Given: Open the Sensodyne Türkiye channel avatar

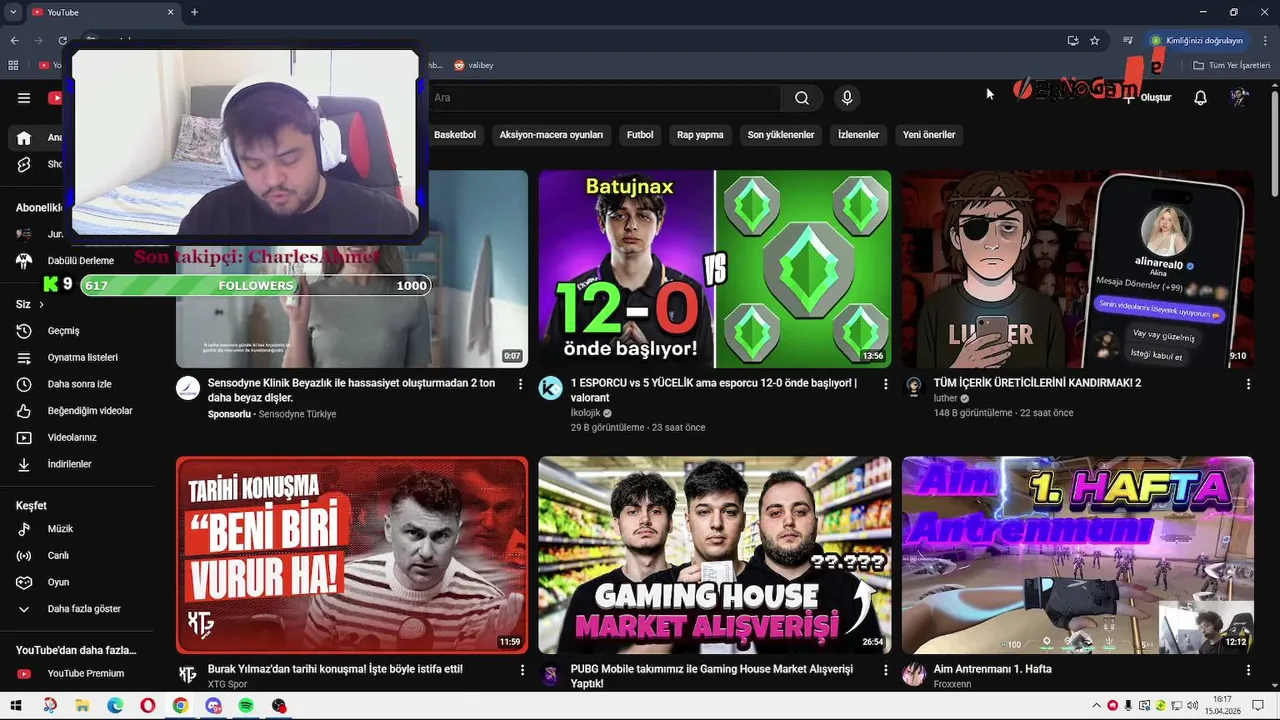Looking at the screenshot, I should [188, 388].
